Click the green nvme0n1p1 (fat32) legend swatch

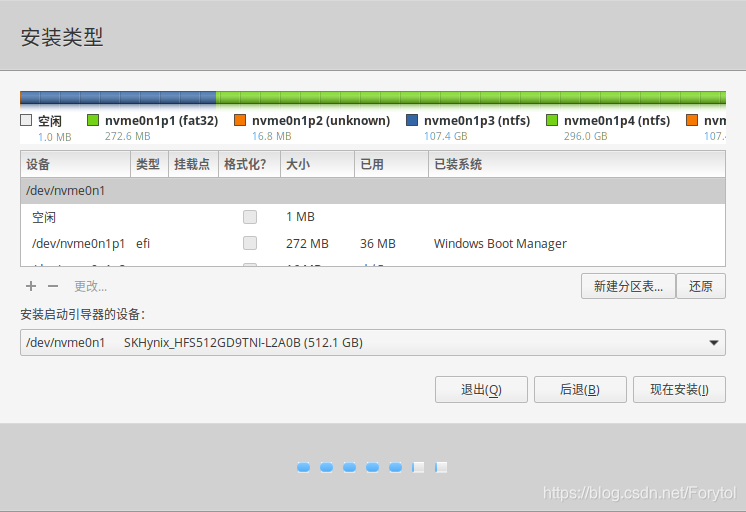click(x=93, y=120)
